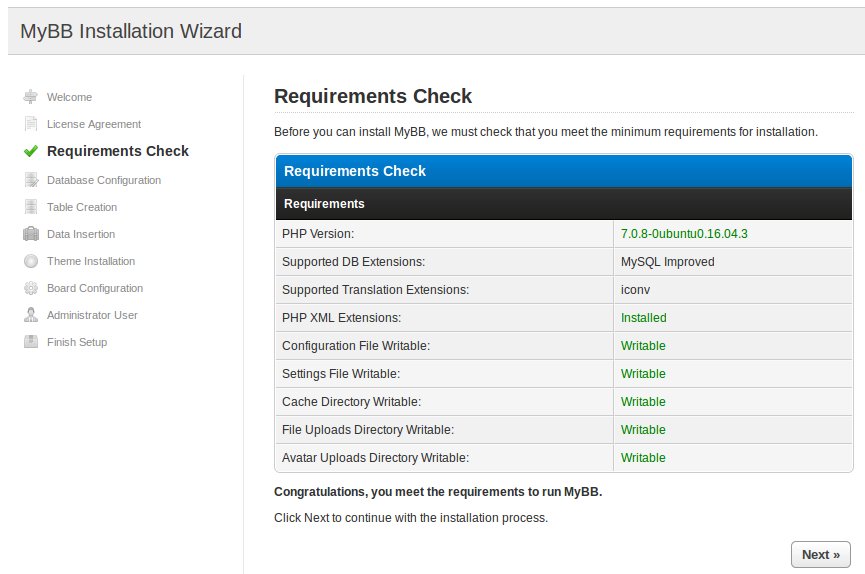The image size is (865, 574).
Task: Click the green Installed value
Action: pyautogui.click(x=643, y=318)
